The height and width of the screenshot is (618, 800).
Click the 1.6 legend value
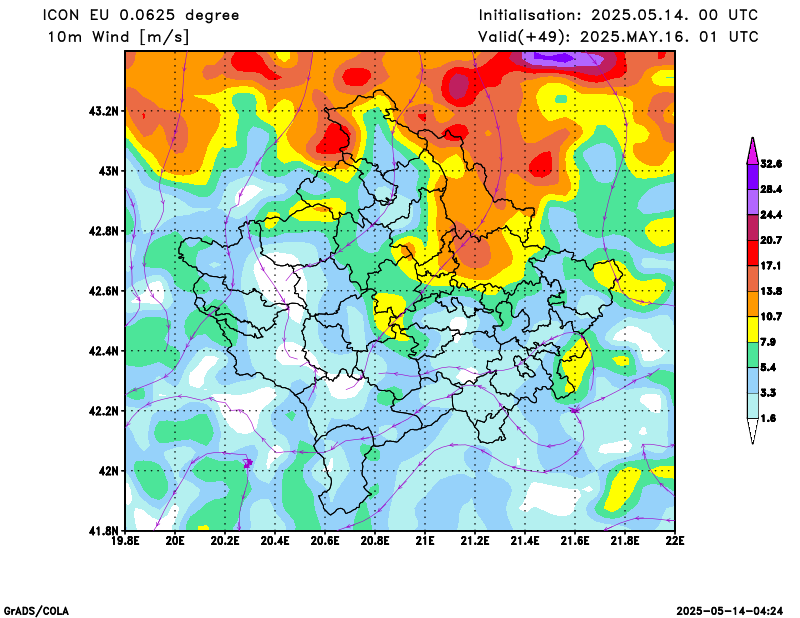click(x=768, y=418)
